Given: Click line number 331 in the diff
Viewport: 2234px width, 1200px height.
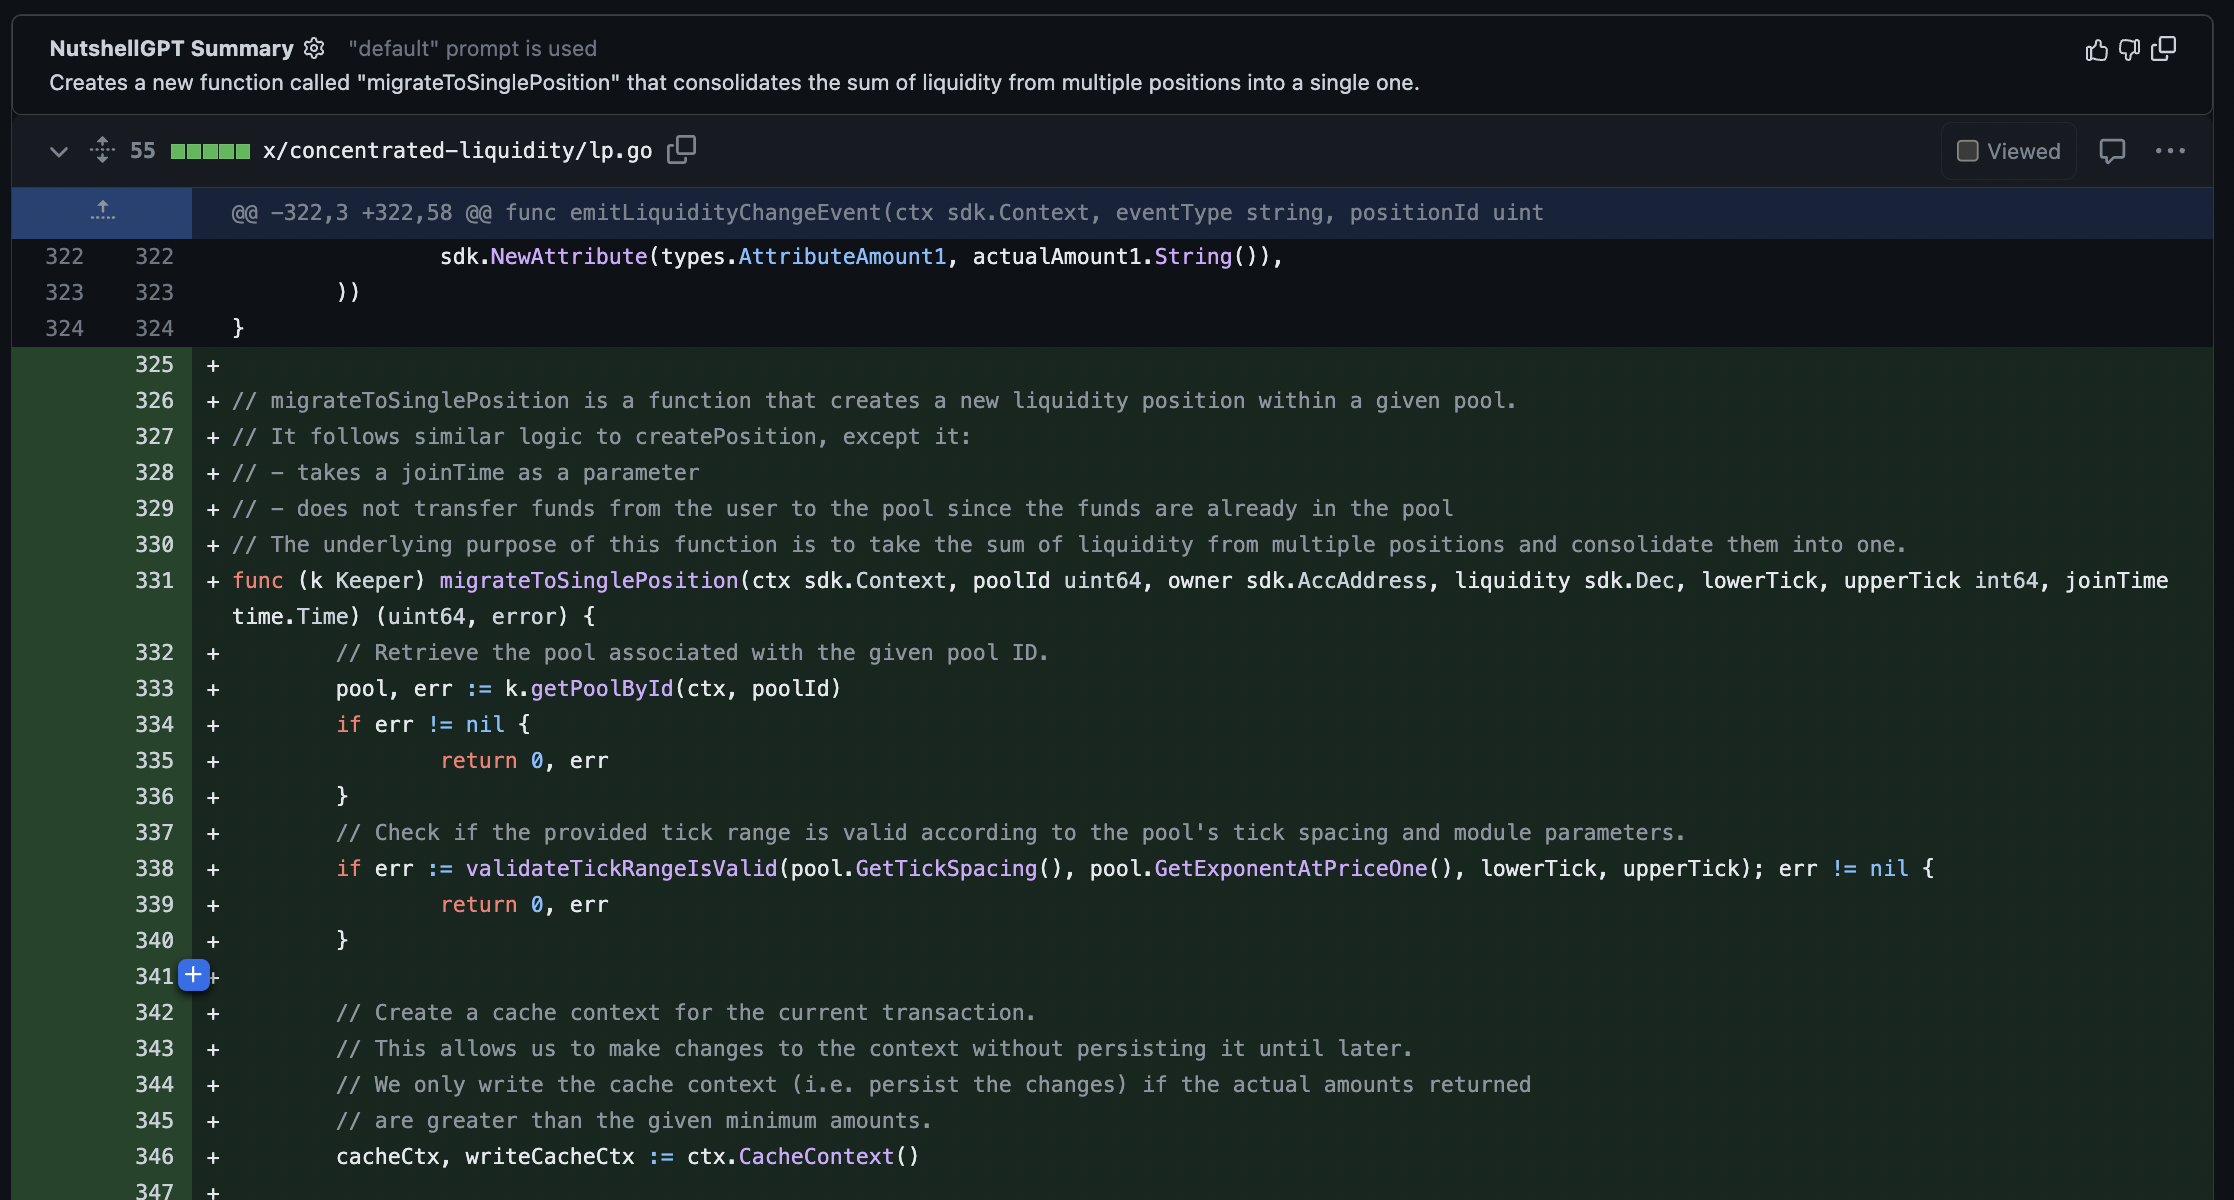Looking at the screenshot, I should coord(154,581).
